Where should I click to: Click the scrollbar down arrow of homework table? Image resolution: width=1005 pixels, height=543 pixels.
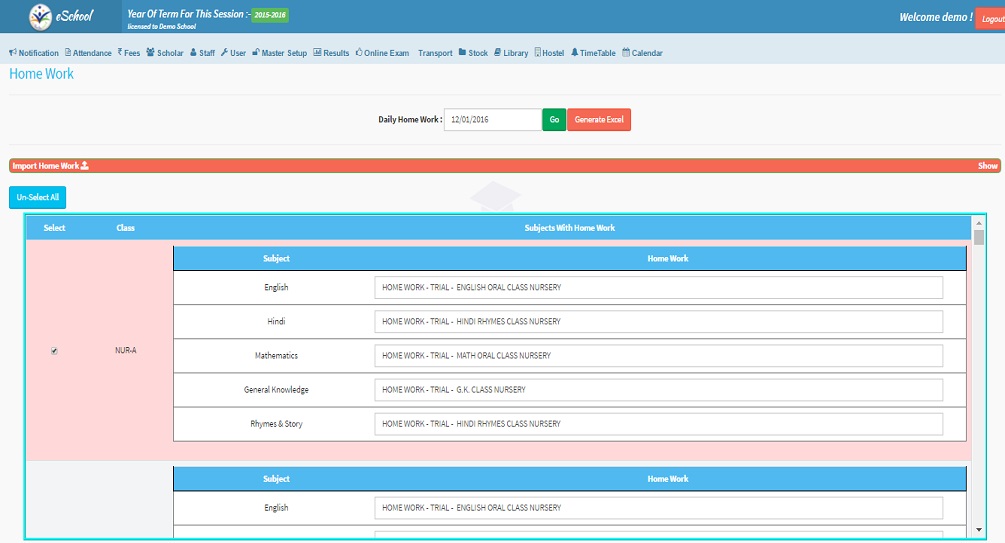pos(979,530)
